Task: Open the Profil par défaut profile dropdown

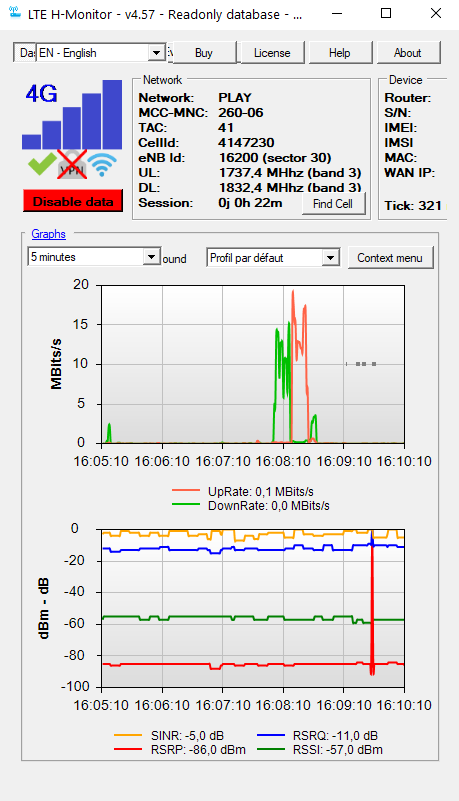Action: pyautogui.click(x=273, y=258)
